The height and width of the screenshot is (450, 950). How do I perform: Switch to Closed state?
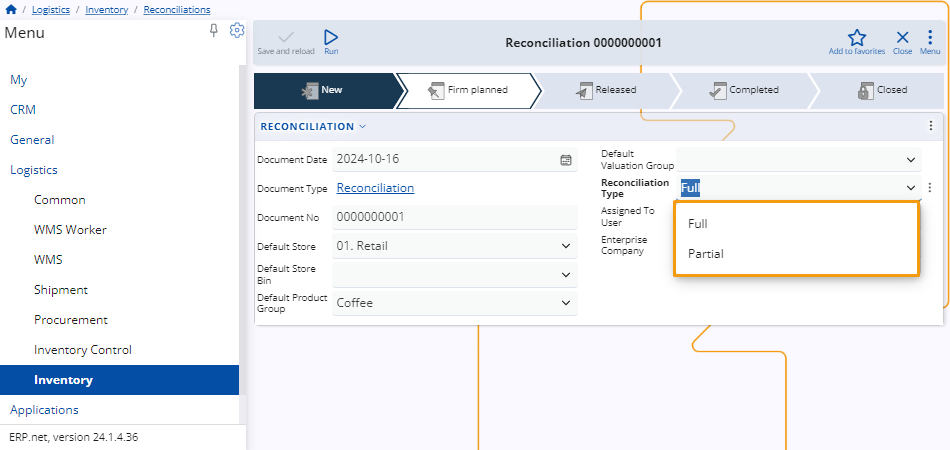878,90
